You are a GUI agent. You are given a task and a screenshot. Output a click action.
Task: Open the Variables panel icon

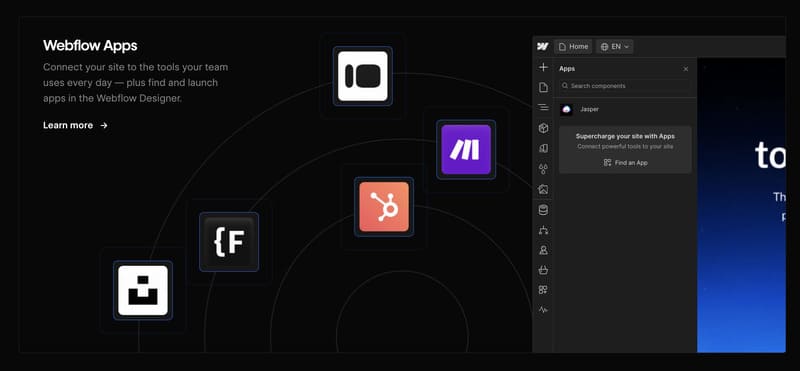(x=543, y=149)
